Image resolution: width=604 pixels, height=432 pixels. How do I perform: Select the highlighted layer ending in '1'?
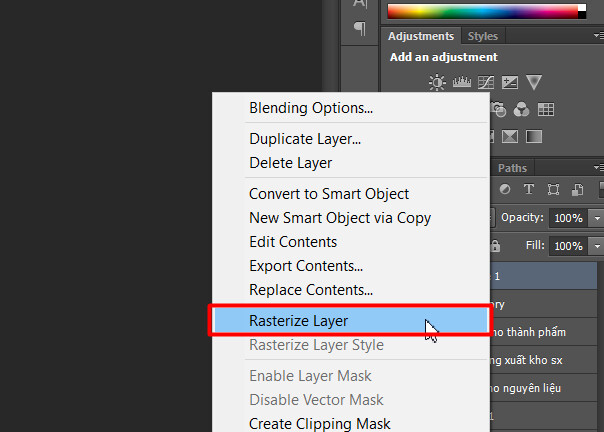[x=544, y=276]
